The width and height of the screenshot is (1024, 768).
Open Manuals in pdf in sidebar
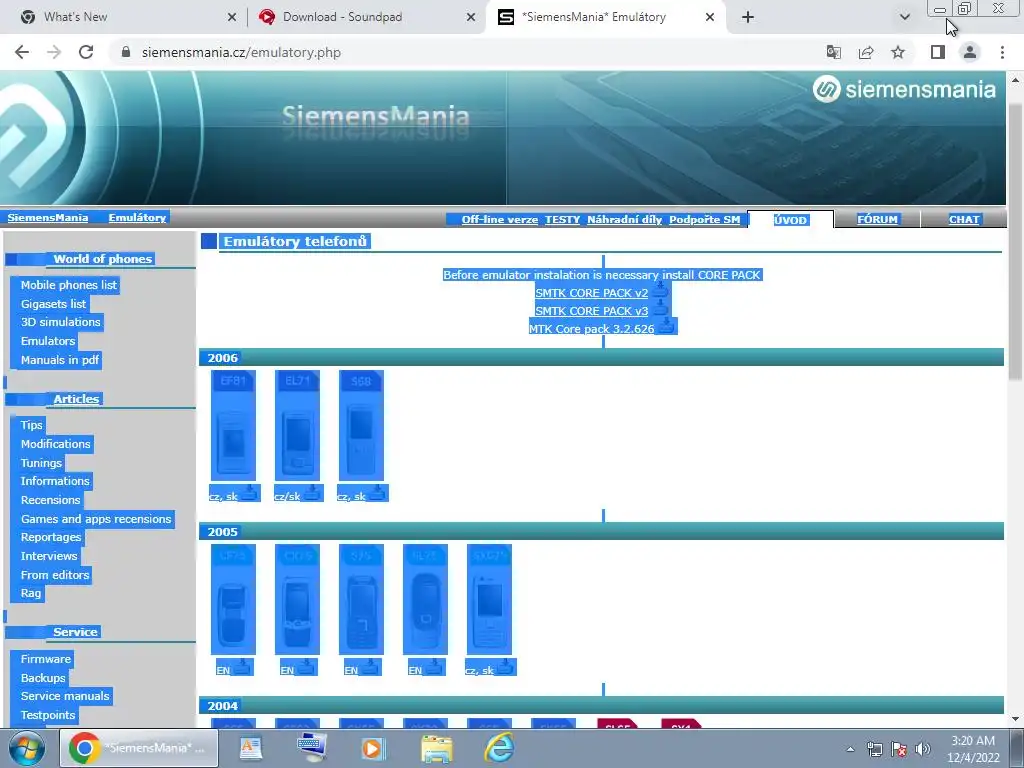[59, 360]
